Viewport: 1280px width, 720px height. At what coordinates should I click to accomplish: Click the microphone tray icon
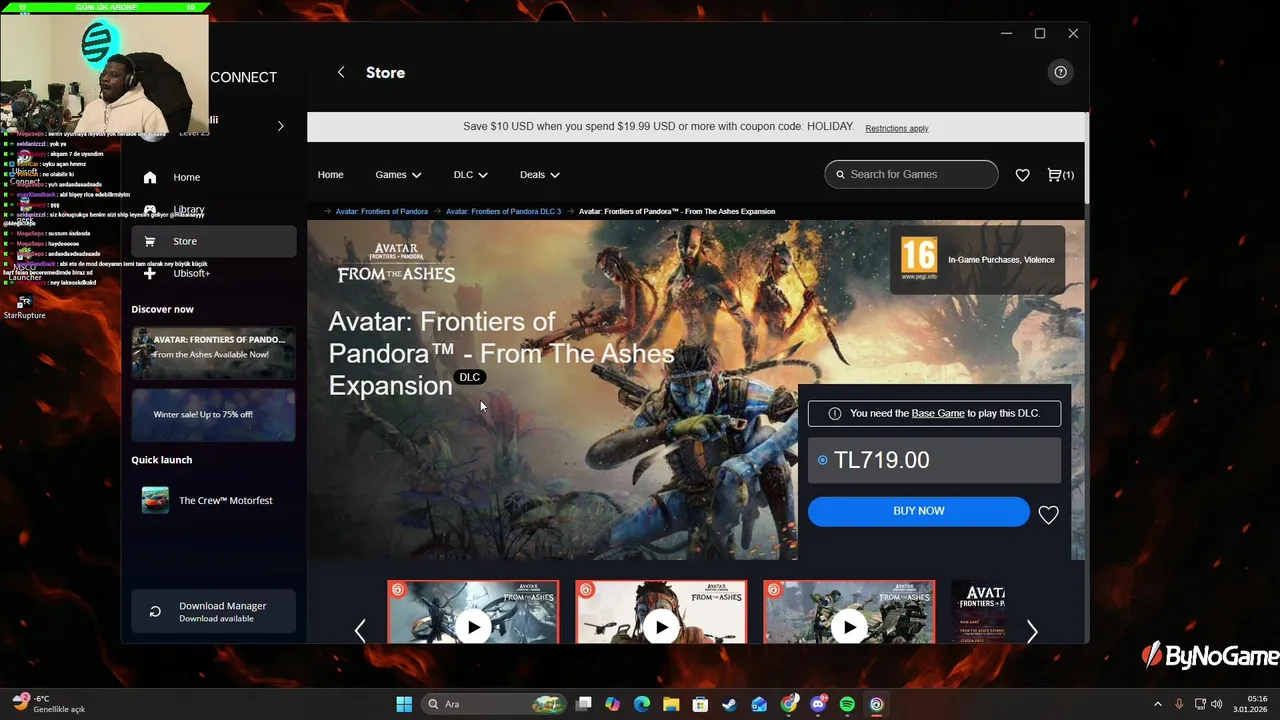click(x=1179, y=704)
